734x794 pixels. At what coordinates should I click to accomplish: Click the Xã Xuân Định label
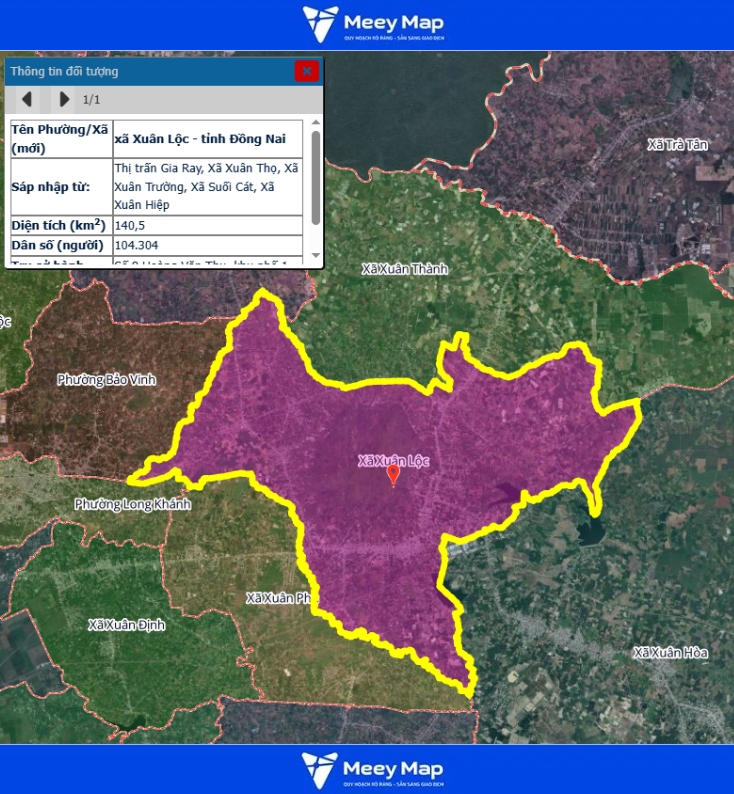click(x=127, y=625)
